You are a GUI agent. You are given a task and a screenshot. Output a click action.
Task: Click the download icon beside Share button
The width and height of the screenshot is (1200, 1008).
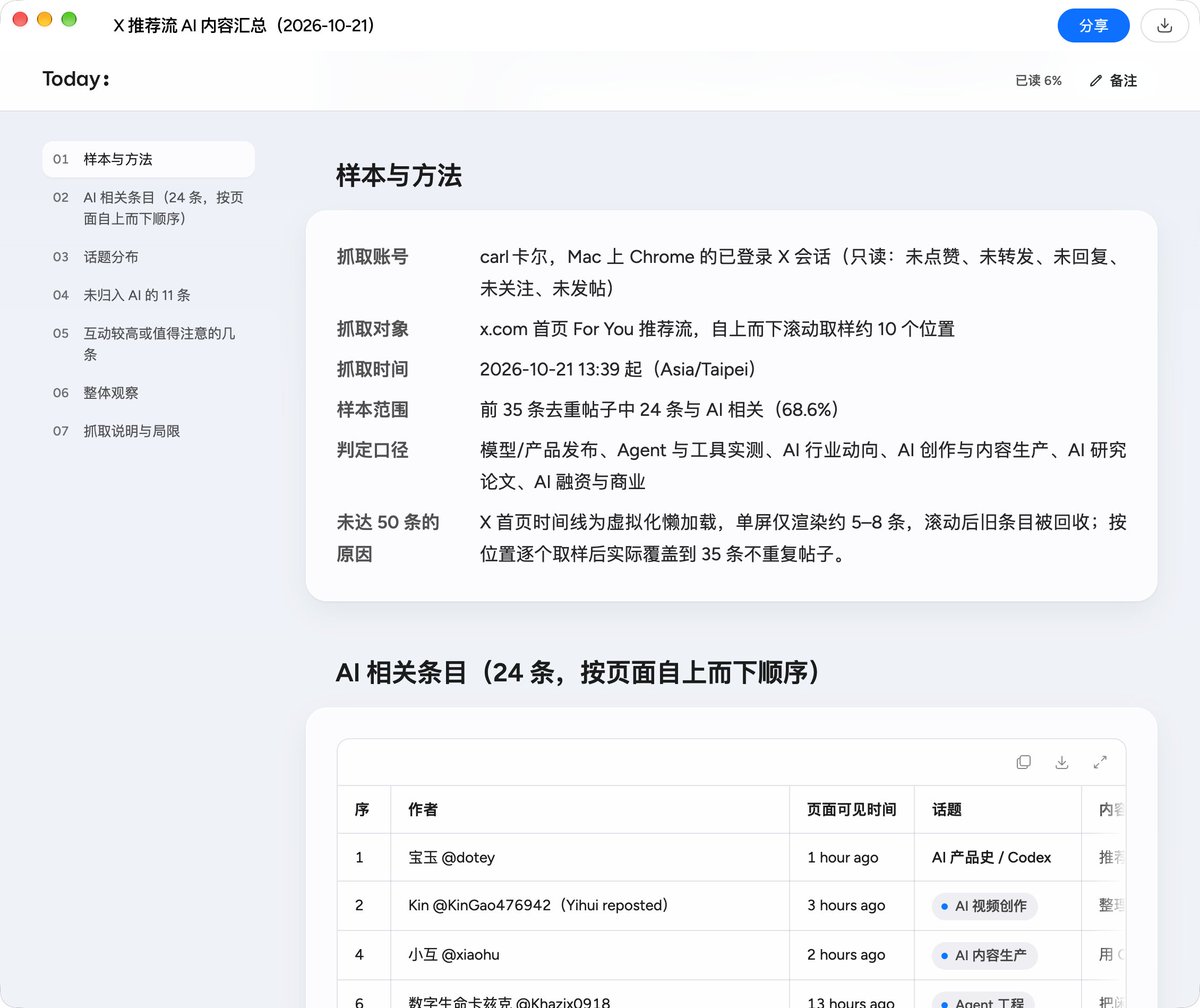coord(1164,26)
